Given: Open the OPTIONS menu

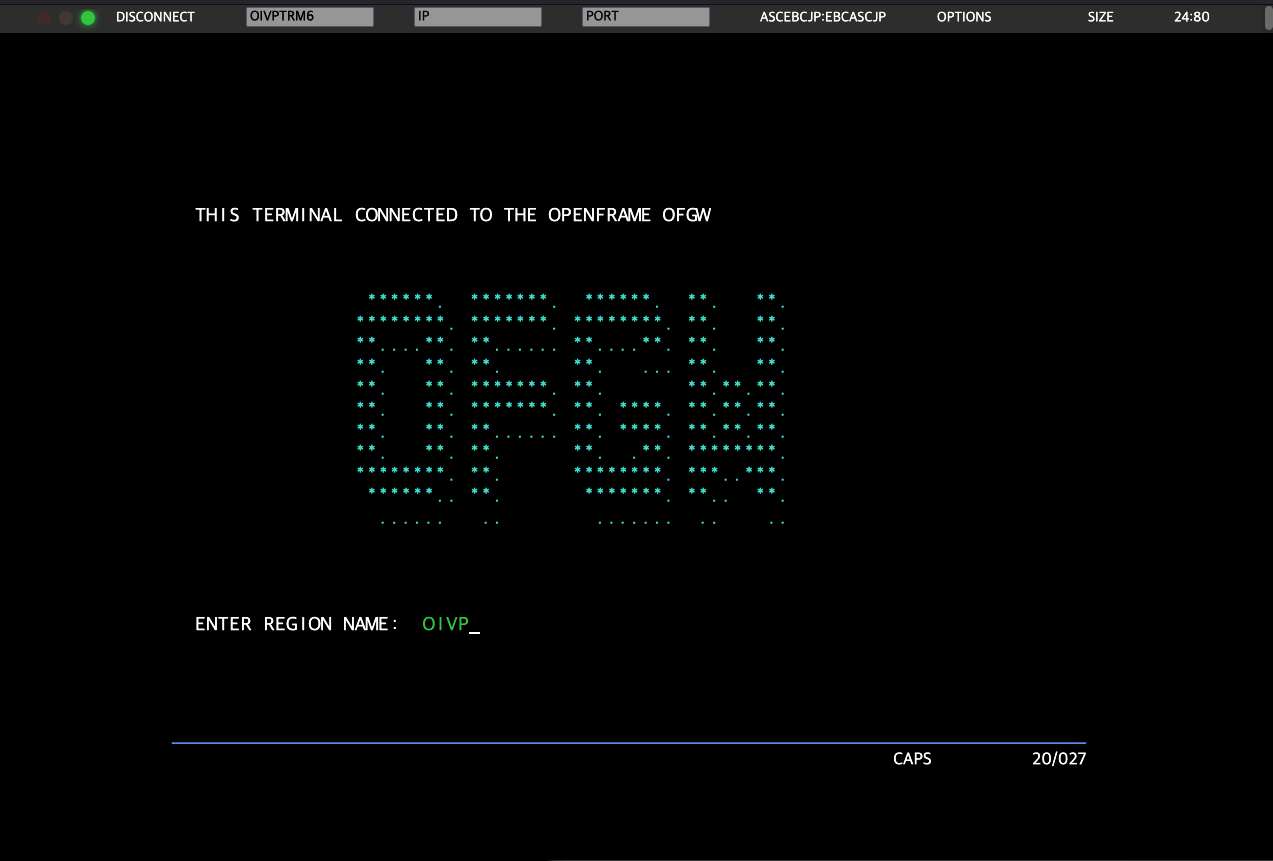Looking at the screenshot, I should coord(963,17).
